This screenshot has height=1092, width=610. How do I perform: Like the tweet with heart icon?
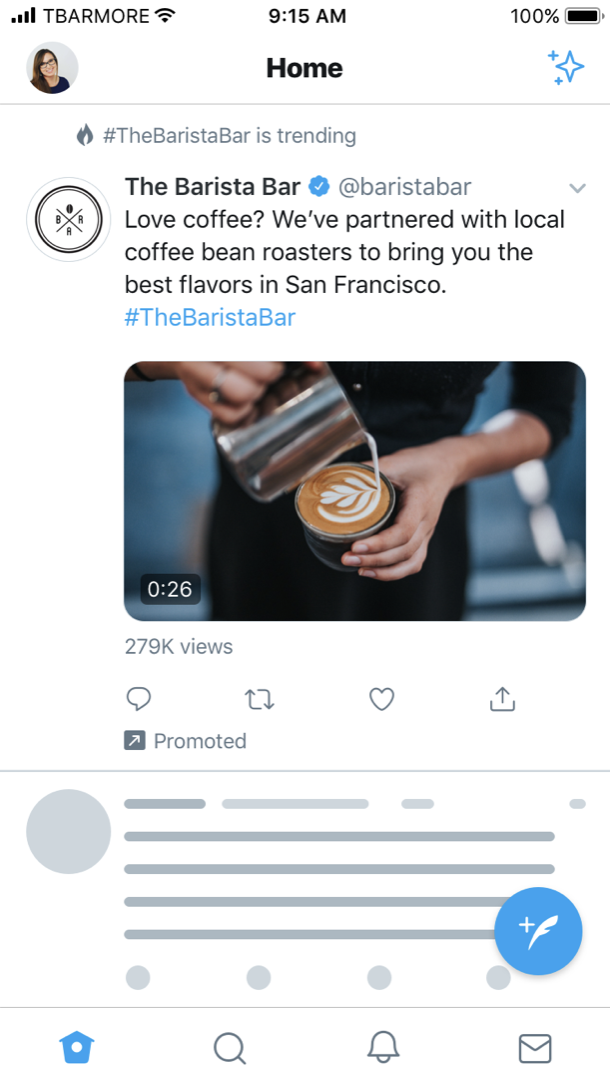381,699
